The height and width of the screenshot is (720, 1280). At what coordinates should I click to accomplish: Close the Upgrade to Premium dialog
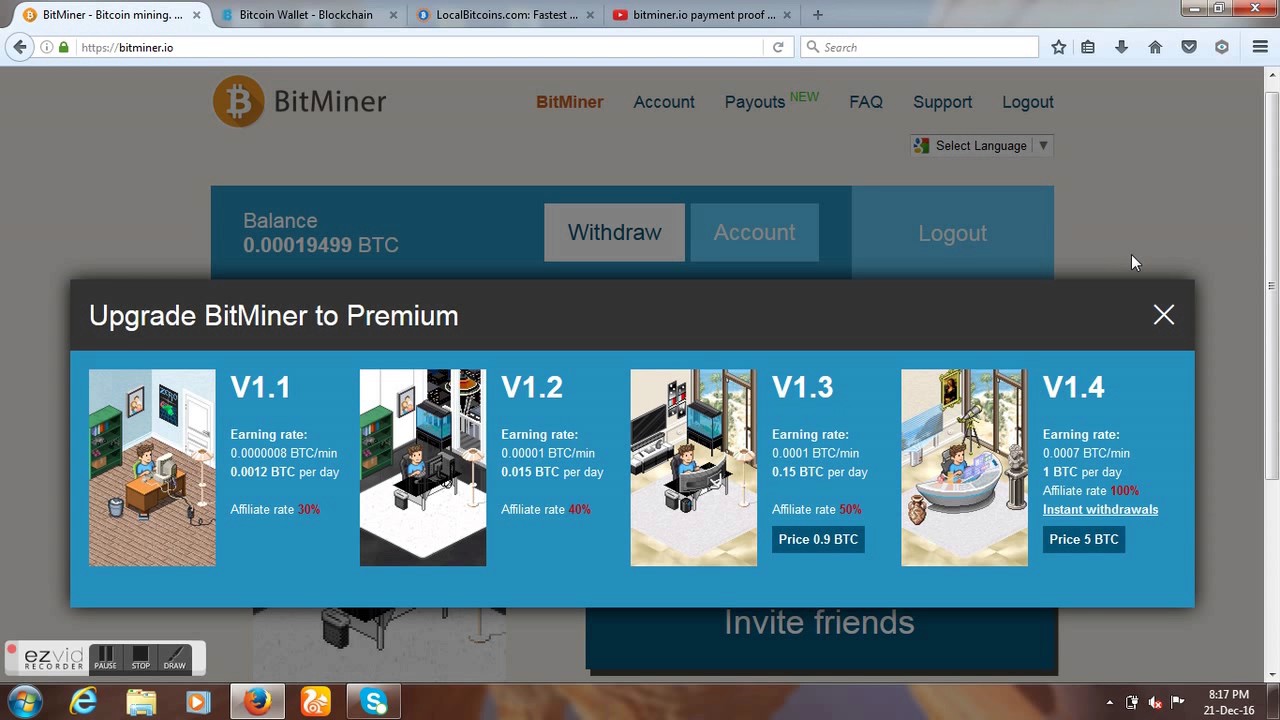1163,315
